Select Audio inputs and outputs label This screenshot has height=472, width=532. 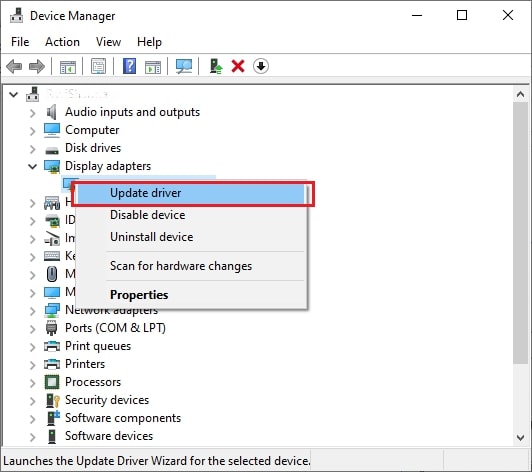pyautogui.click(x=132, y=112)
